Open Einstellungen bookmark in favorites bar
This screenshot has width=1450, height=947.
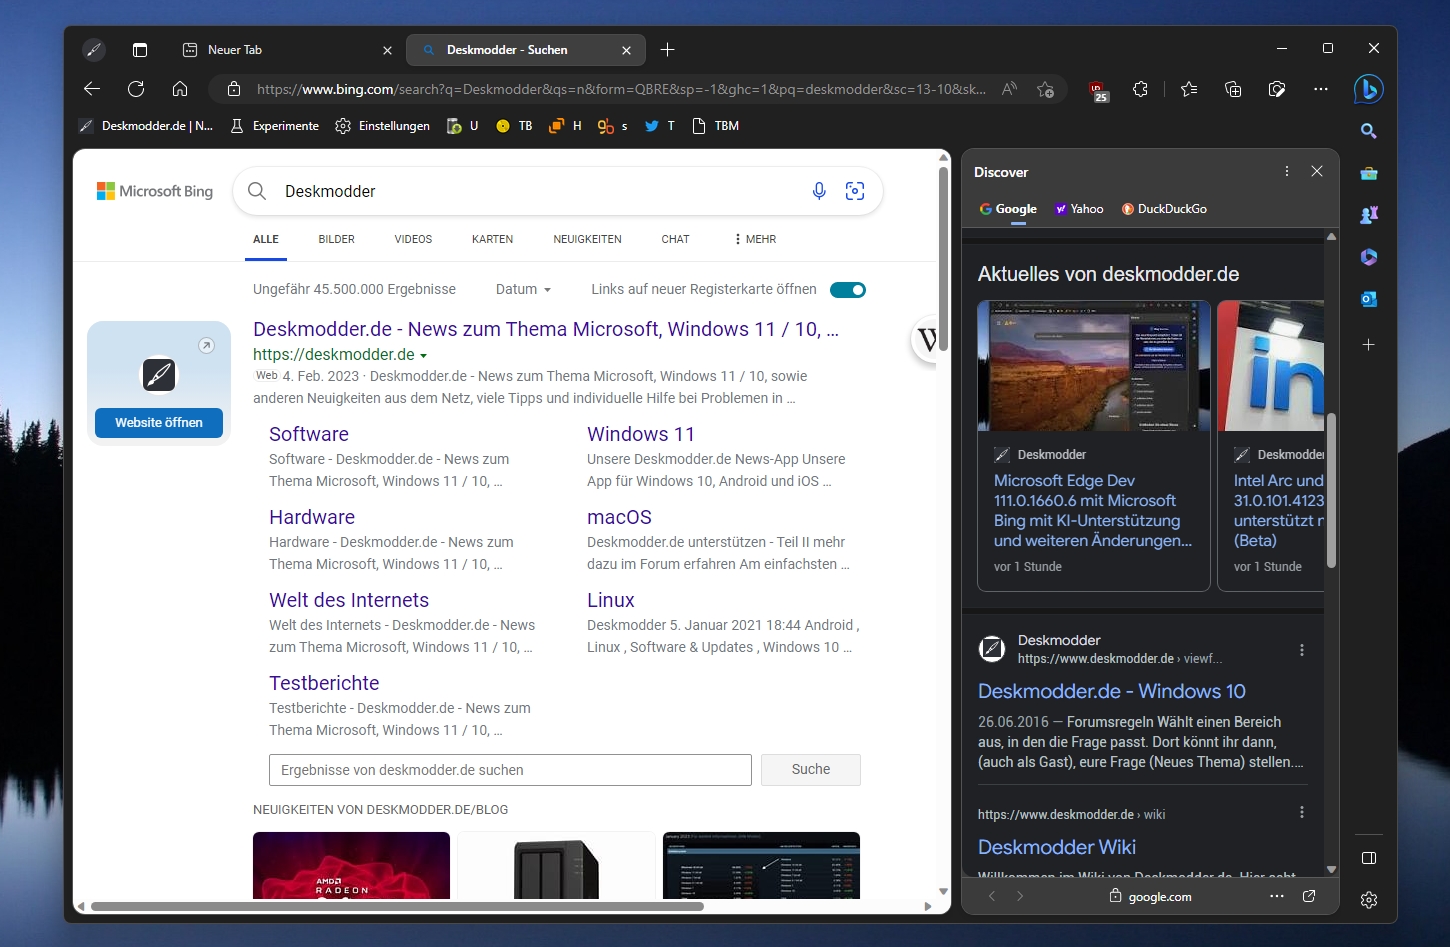383,126
